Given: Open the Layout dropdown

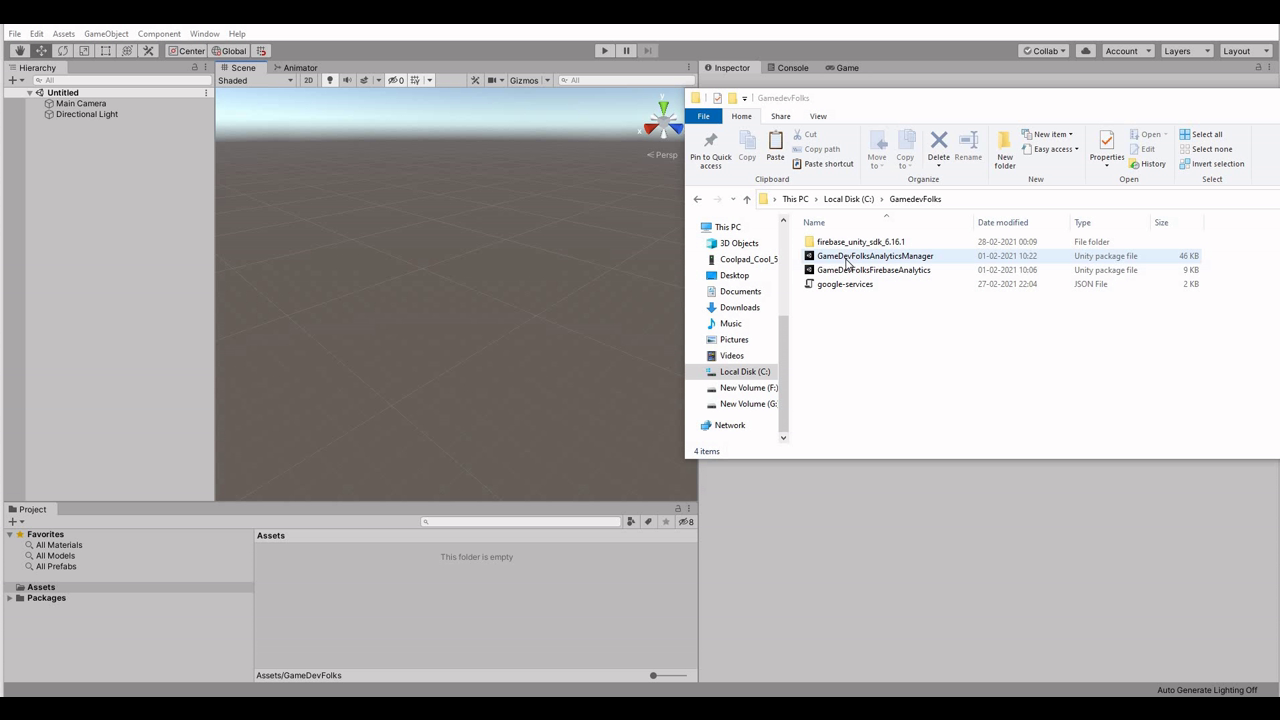Looking at the screenshot, I should point(1244,51).
